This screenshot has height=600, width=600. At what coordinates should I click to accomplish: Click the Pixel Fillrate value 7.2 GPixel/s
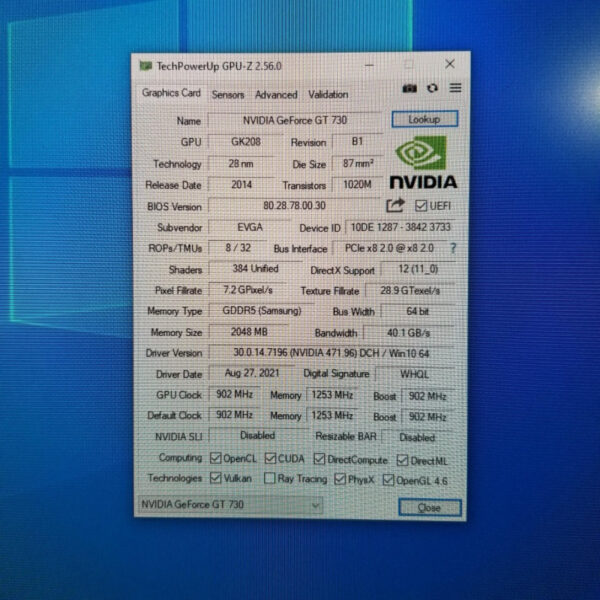[x=248, y=290]
